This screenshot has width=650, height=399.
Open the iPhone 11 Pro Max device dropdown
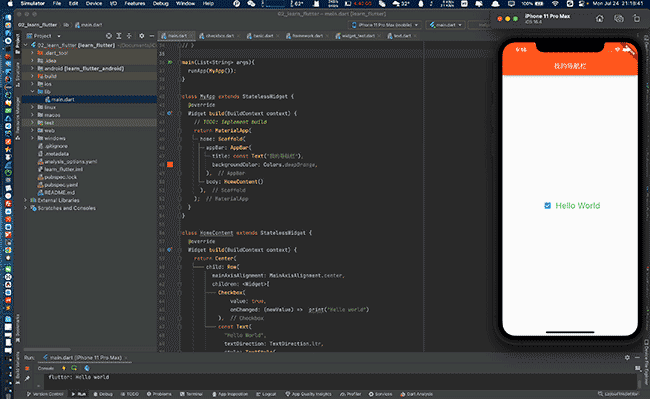pos(385,25)
